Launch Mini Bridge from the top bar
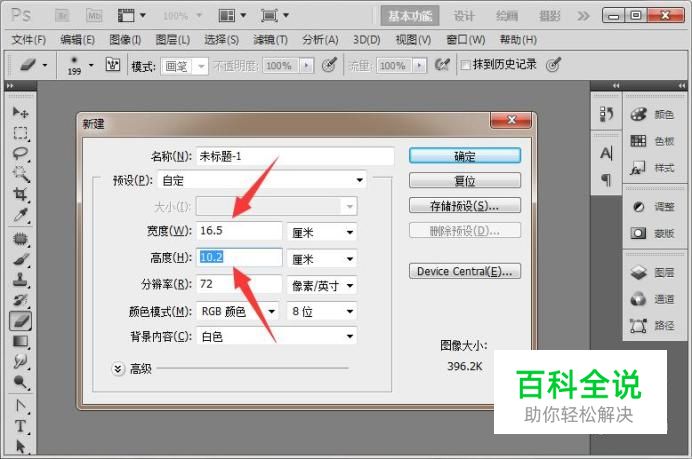The image size is (692, 459). 94,16
